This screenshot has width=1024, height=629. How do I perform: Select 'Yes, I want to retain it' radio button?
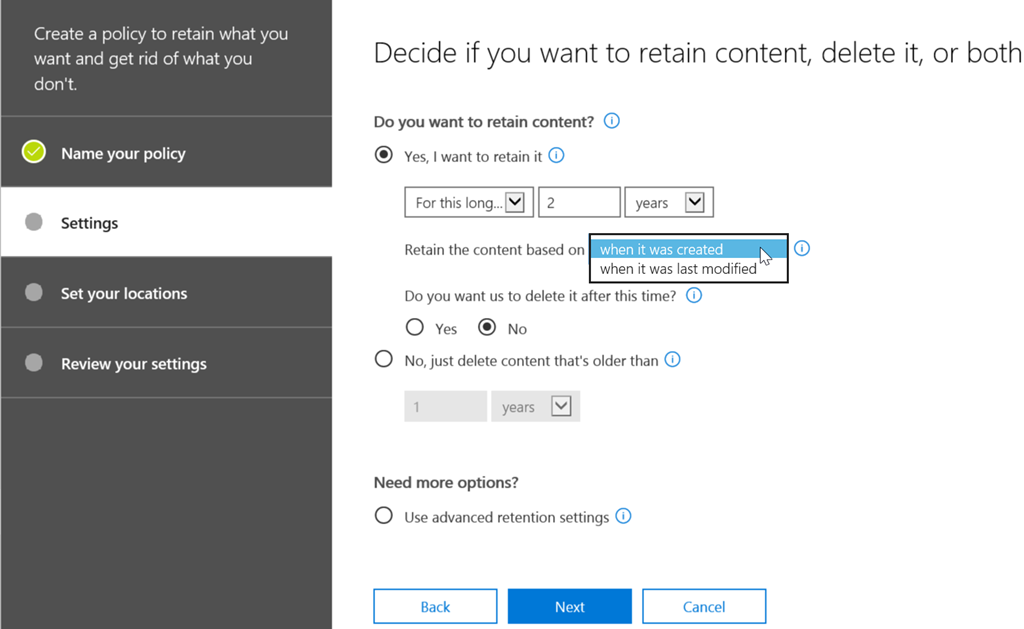pyautogui.click(x=383, y=155)
